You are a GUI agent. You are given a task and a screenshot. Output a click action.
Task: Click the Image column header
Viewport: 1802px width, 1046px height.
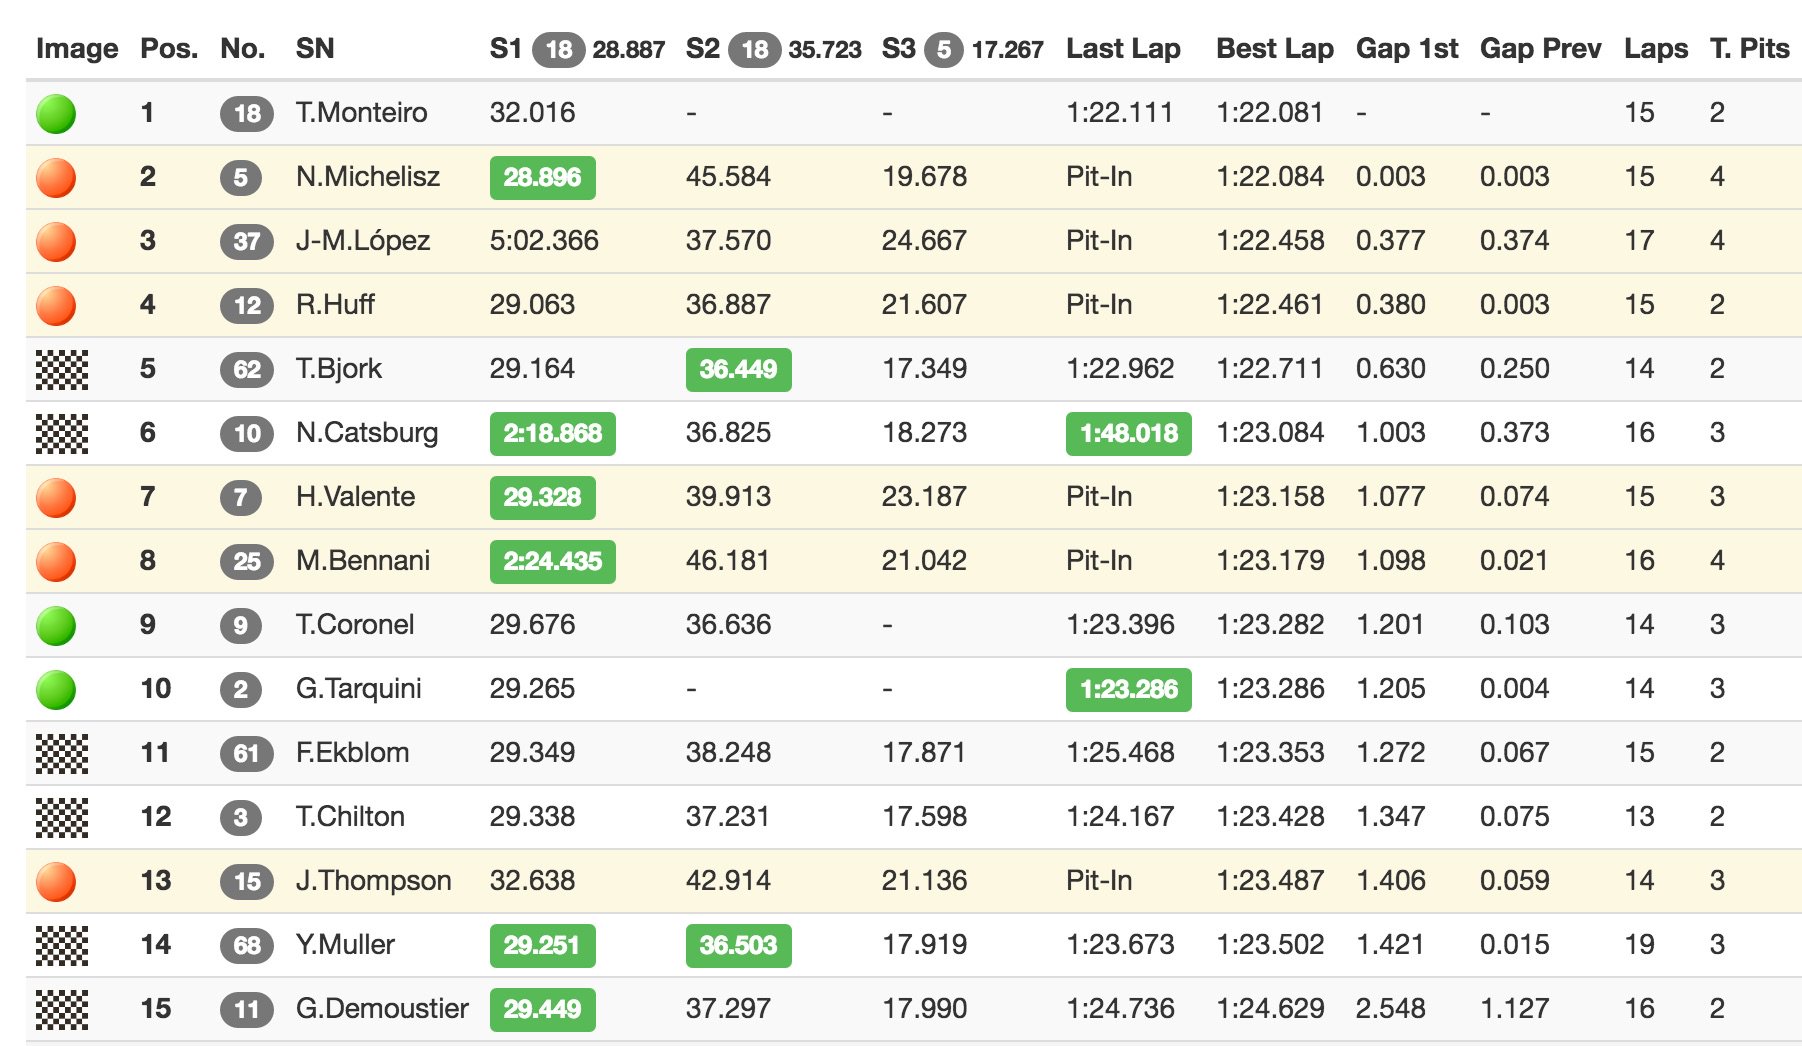pos(77,48)
